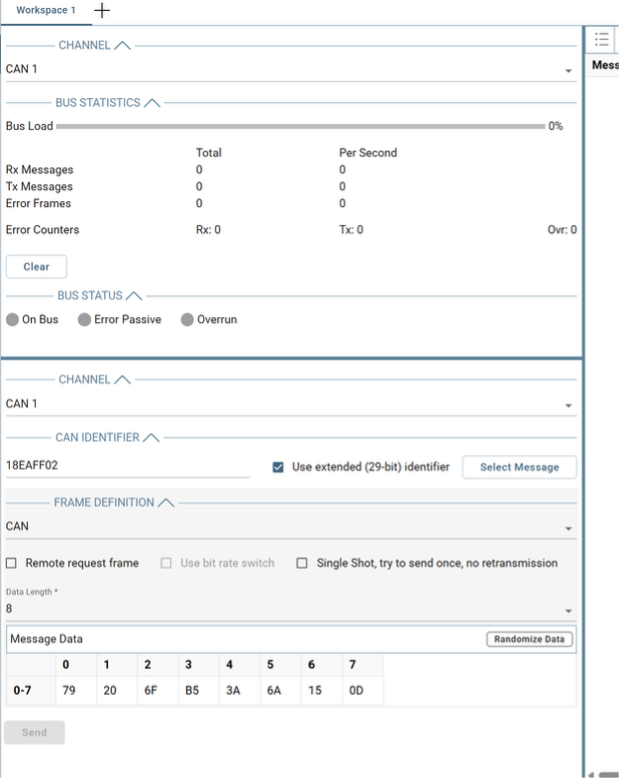Click the CAN identifier field 18EAFF02

tap(127, 465)
